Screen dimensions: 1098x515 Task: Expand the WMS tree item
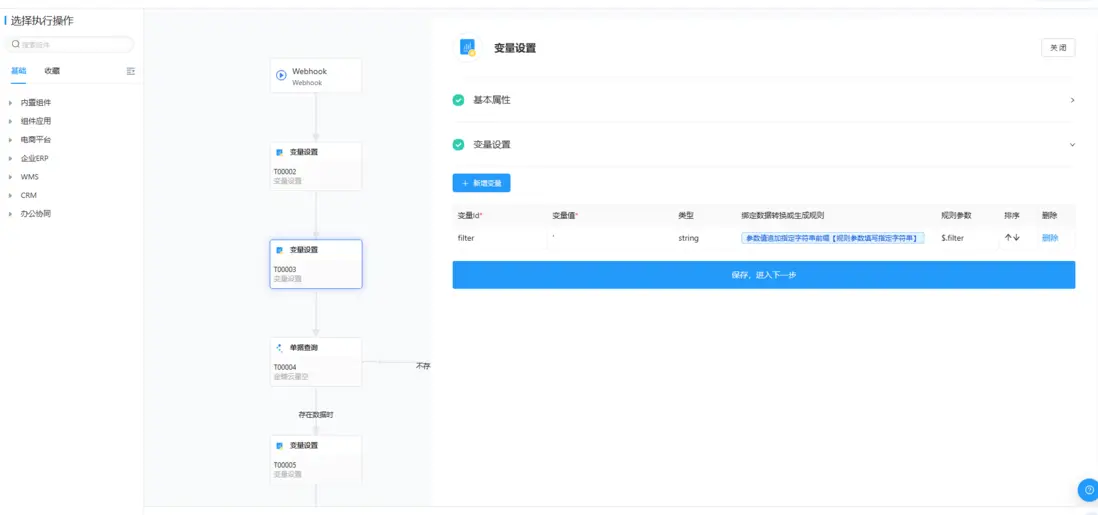[x=11, y=177]
